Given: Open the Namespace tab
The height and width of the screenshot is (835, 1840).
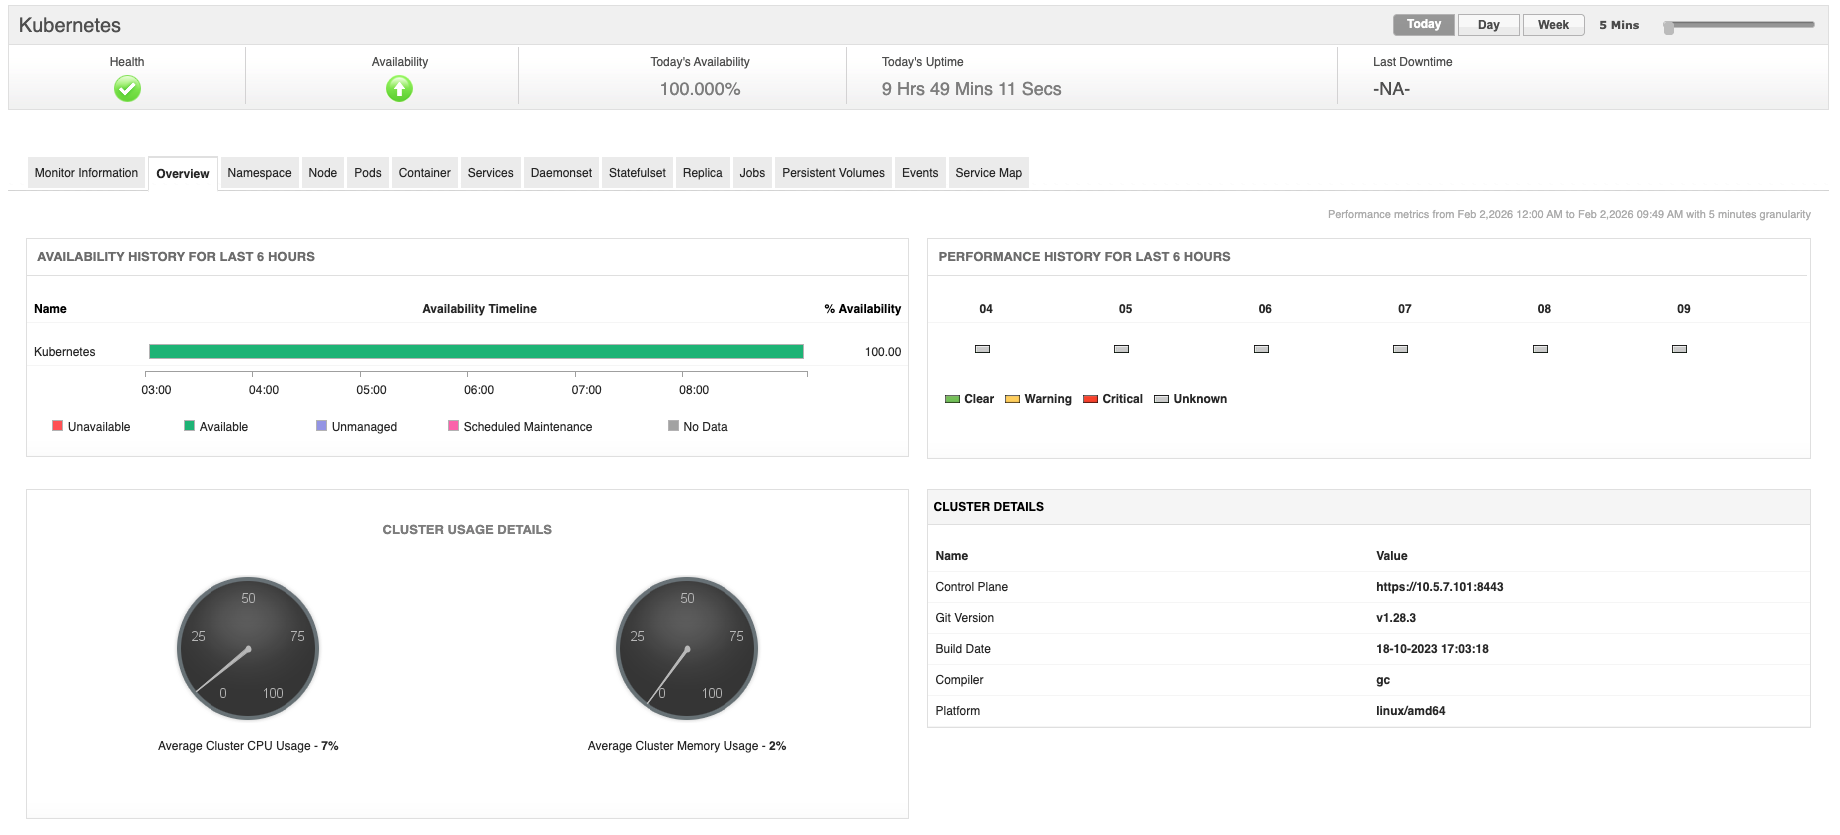Looking at the screenshot, I should (x=259, y=173).
